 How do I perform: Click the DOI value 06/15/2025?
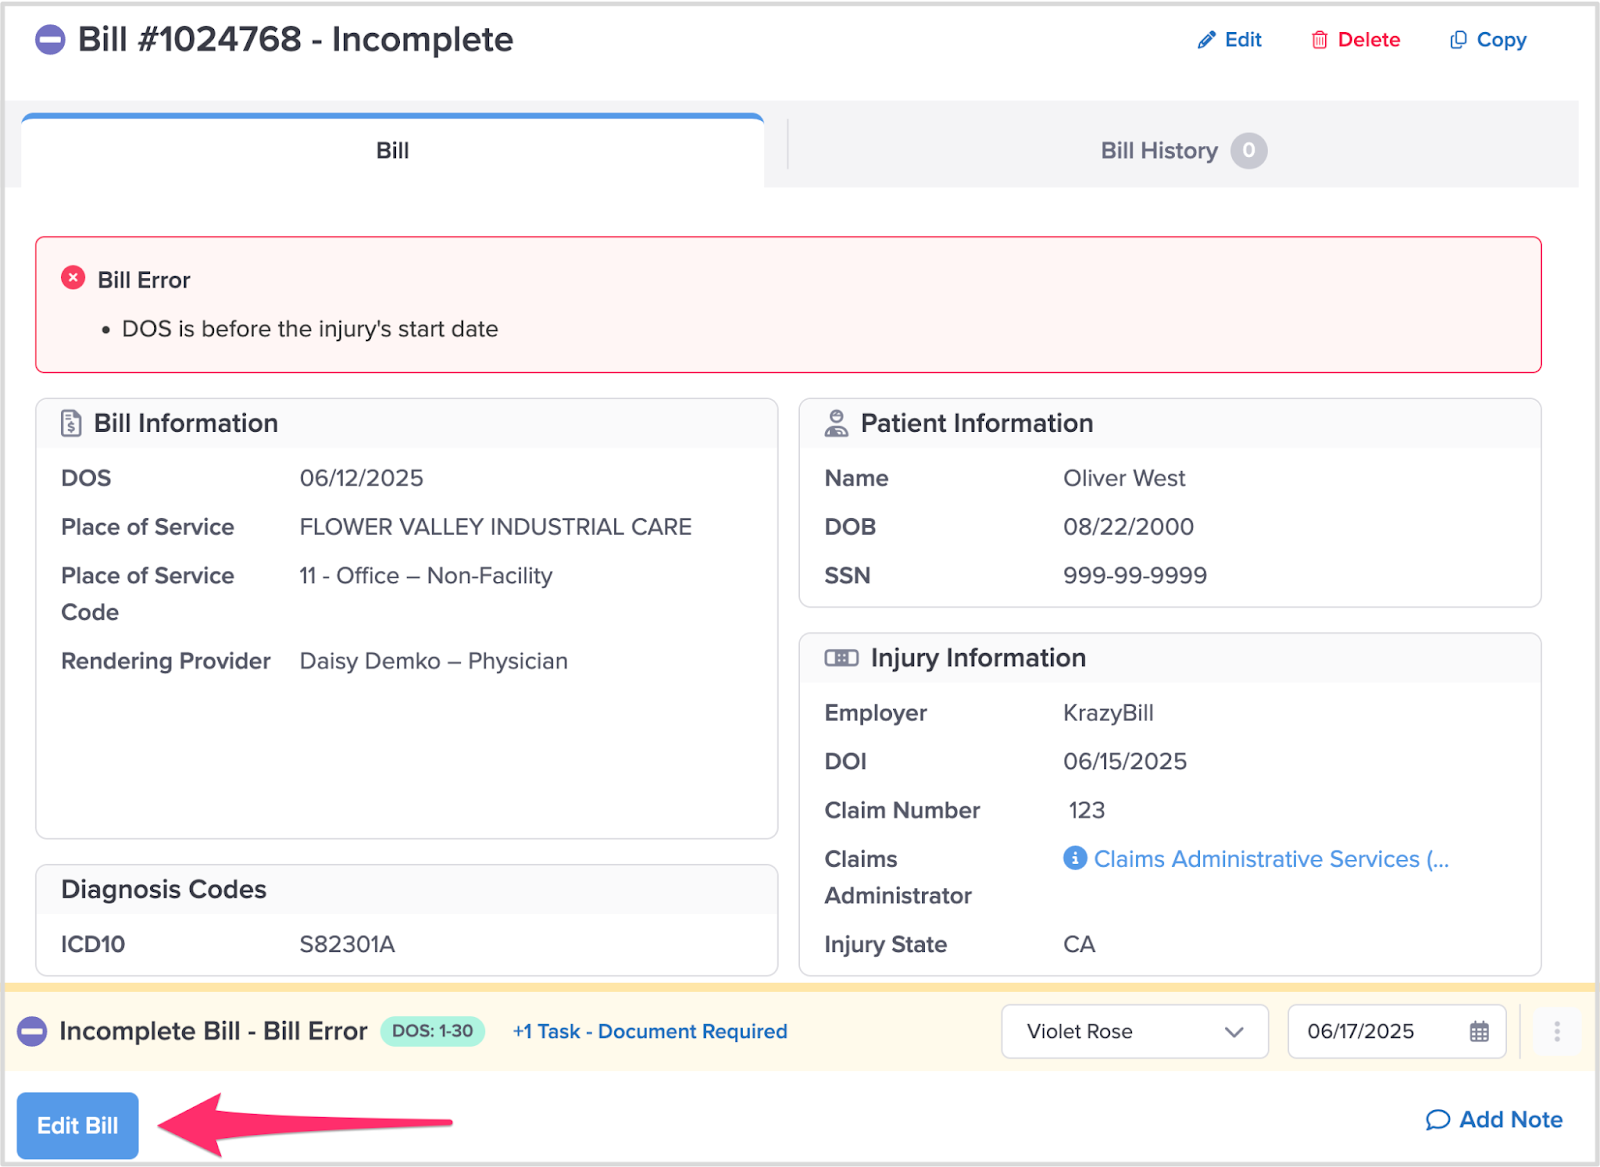(x=1125, y=761)
